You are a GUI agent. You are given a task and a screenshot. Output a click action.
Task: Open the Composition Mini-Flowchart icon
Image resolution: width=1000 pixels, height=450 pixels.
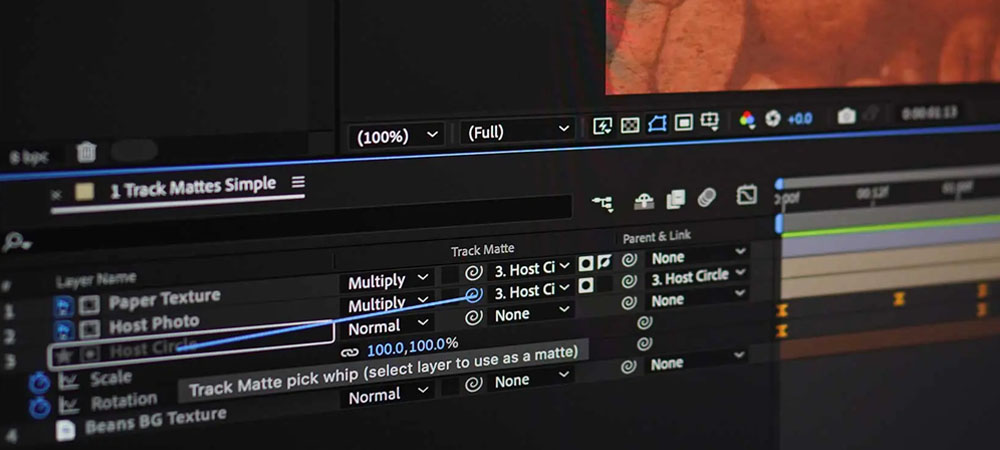pyautogui.click(x=602, y=204)
